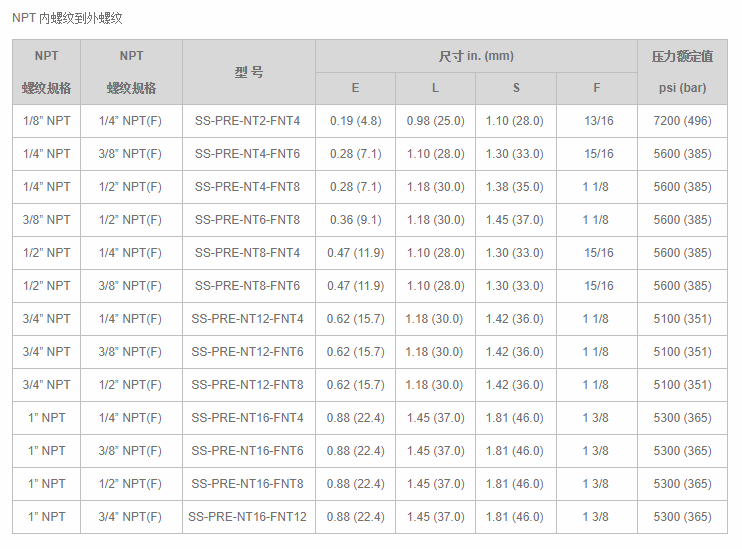The height and width of the screenshot is (549, 742).
Task: Select the 压力额定值 column header
Action: (682, 56)
